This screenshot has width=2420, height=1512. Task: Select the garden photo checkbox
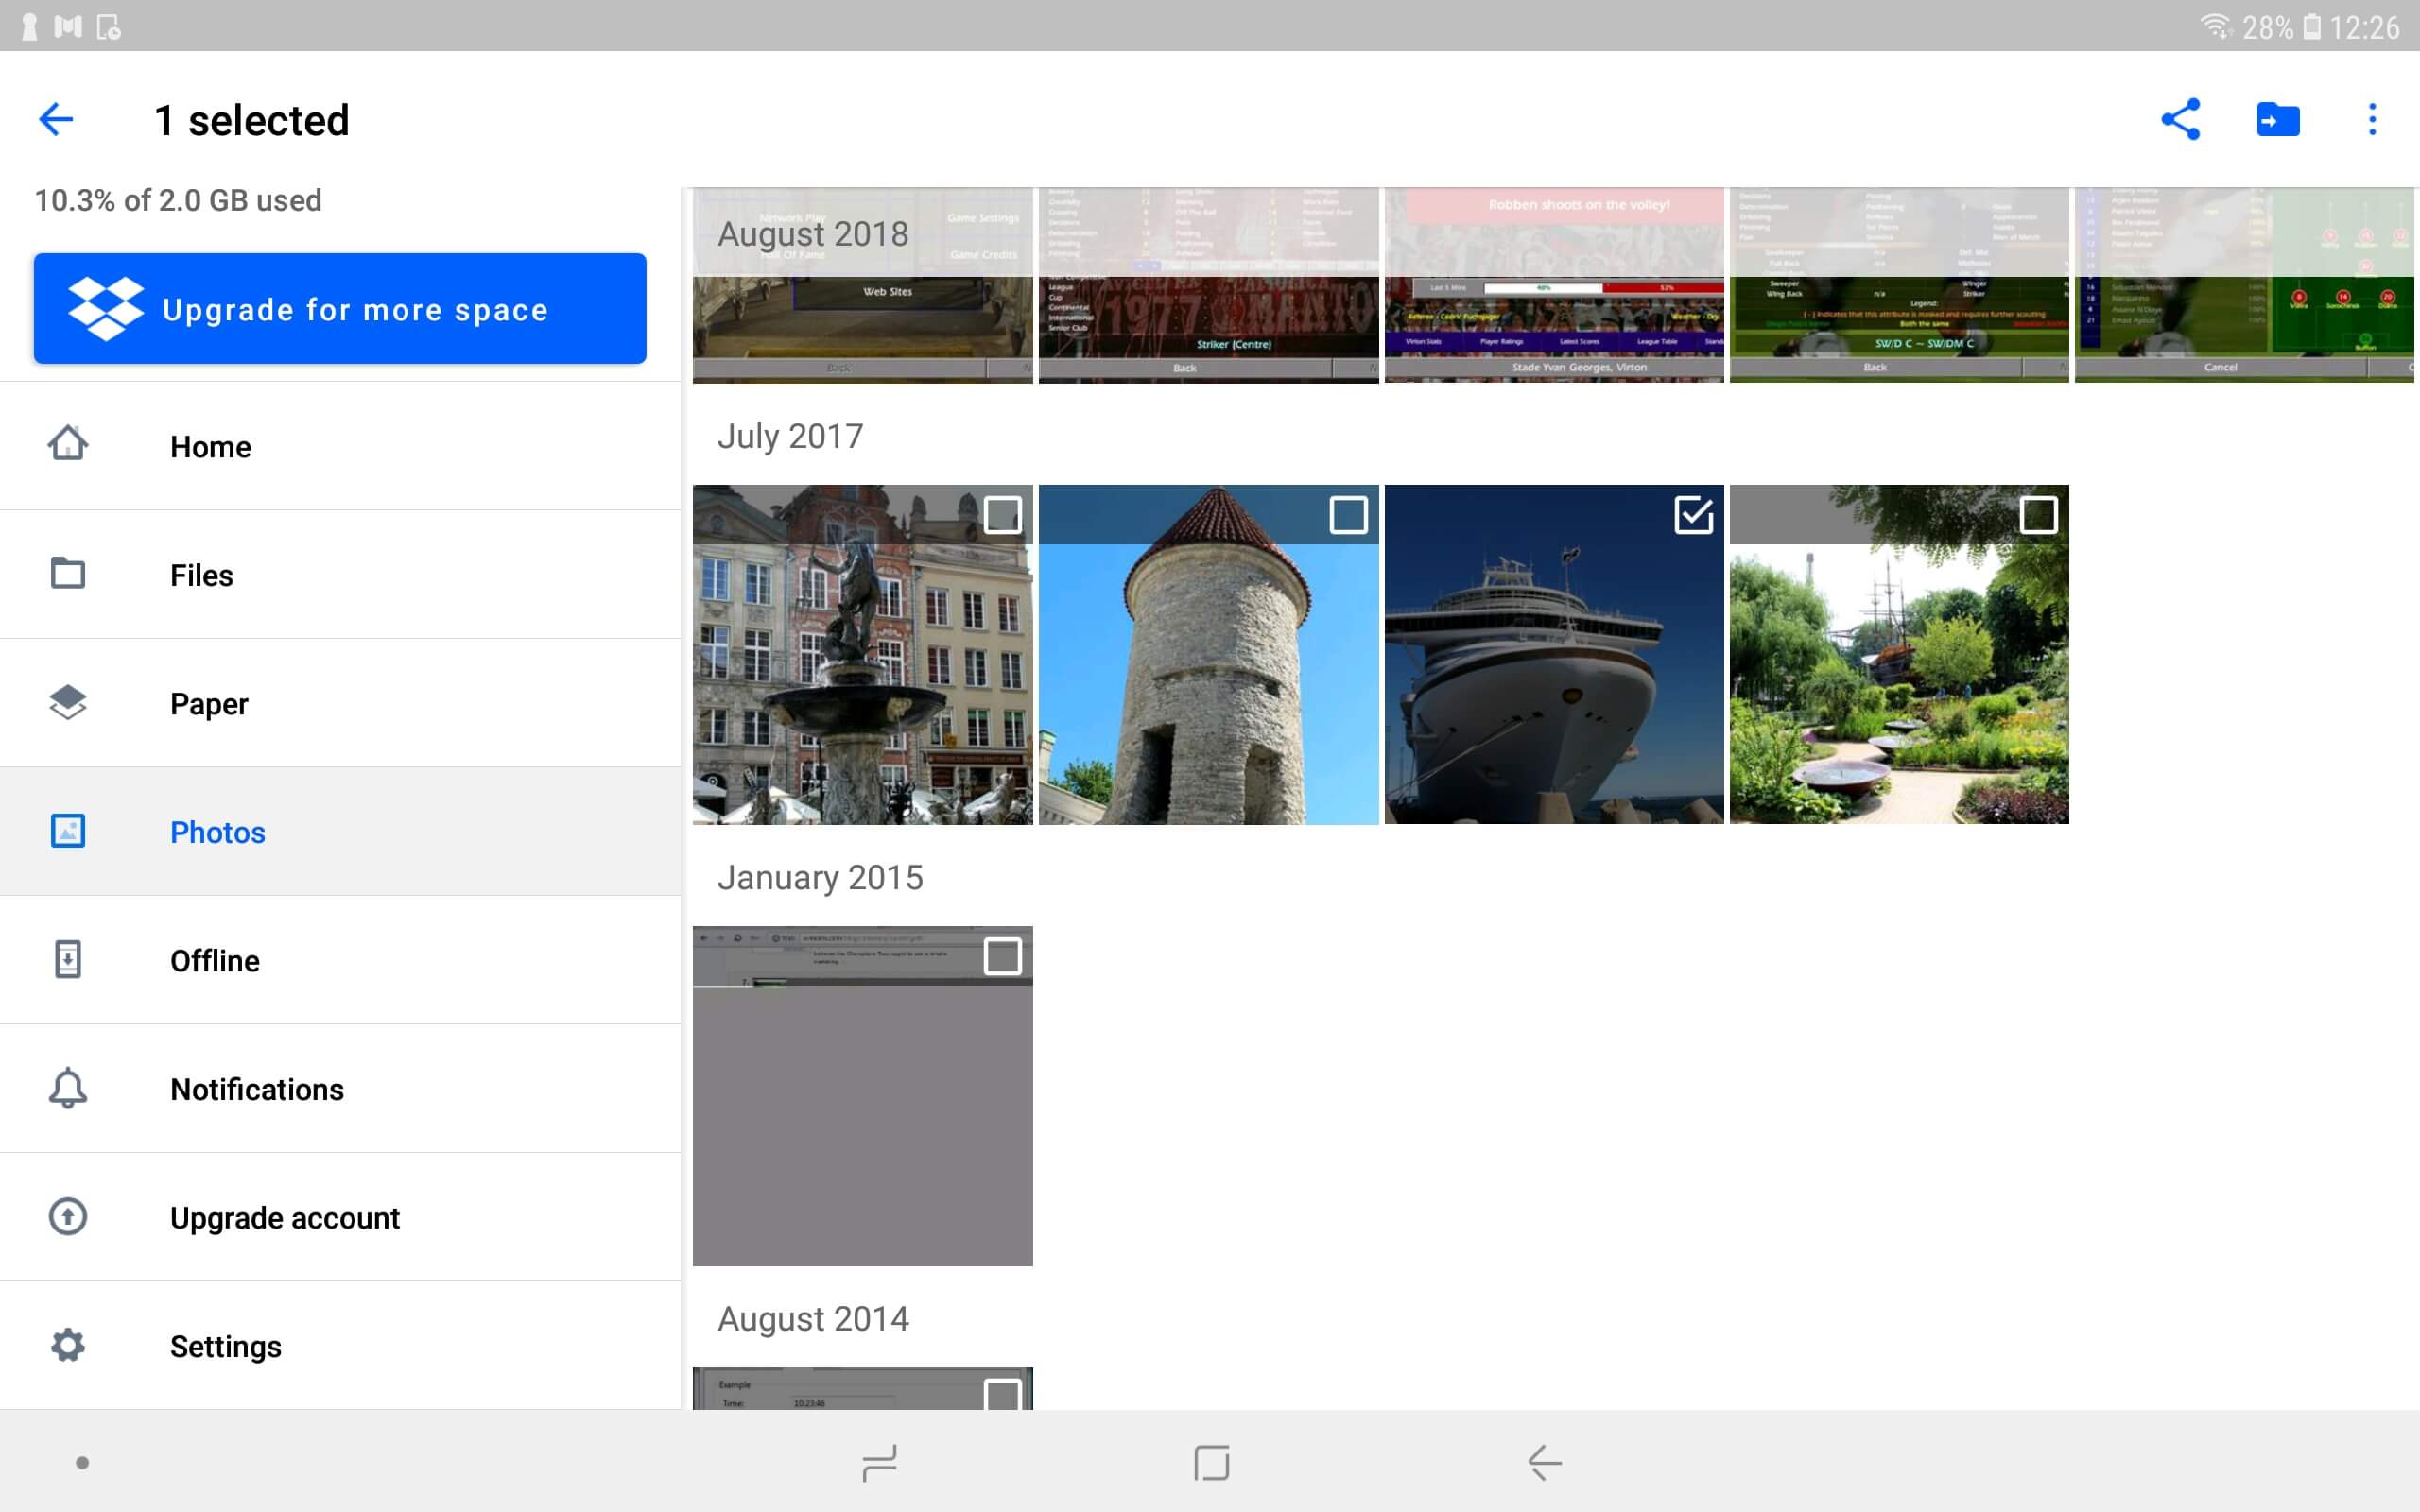[2038, 515]
